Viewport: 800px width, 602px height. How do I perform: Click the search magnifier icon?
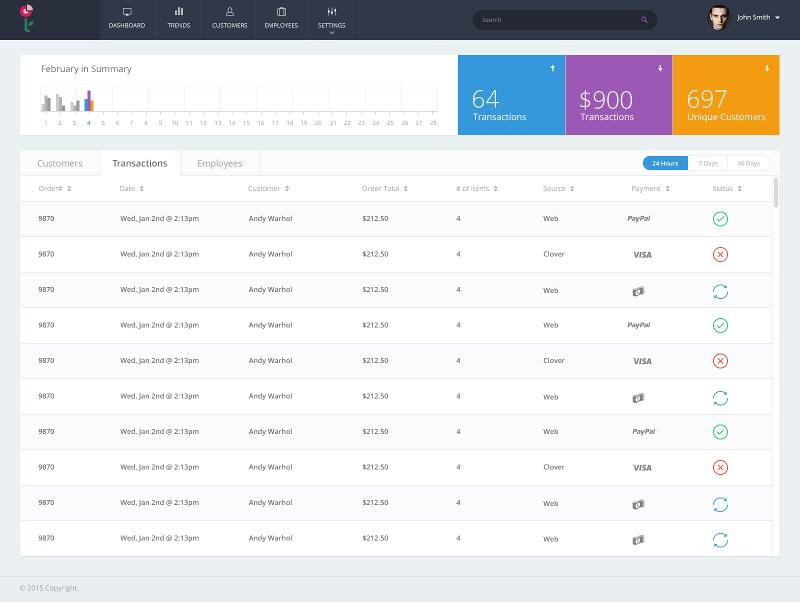(x=642, y=19)
